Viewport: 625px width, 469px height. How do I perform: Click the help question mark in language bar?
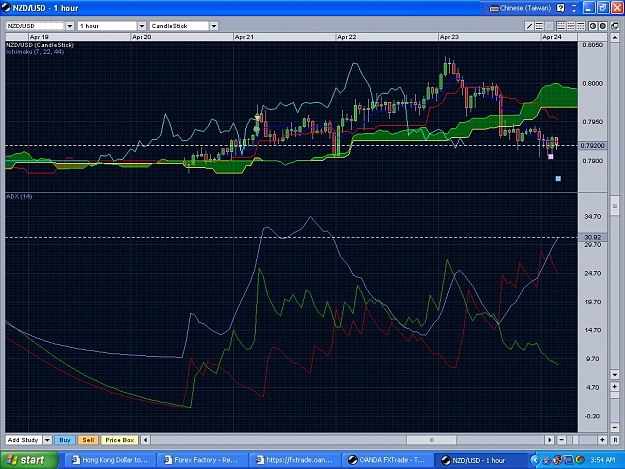point(560,8)
